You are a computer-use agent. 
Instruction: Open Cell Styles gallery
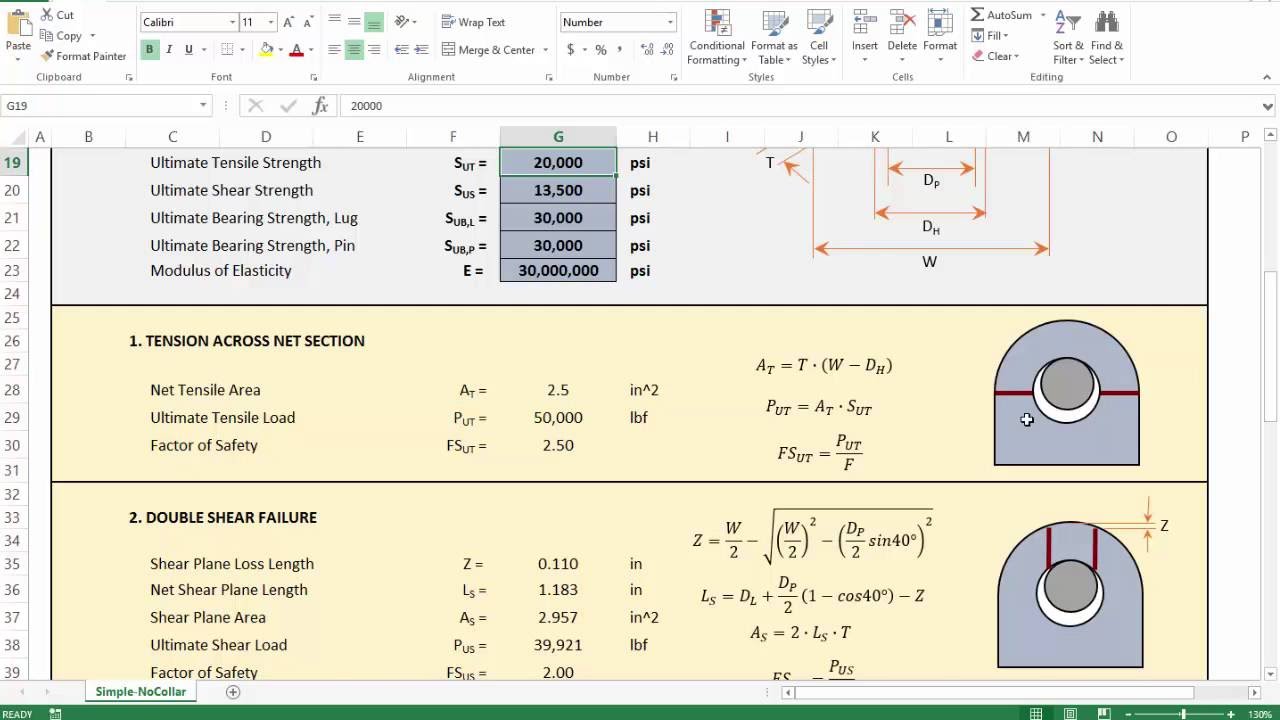819,38
